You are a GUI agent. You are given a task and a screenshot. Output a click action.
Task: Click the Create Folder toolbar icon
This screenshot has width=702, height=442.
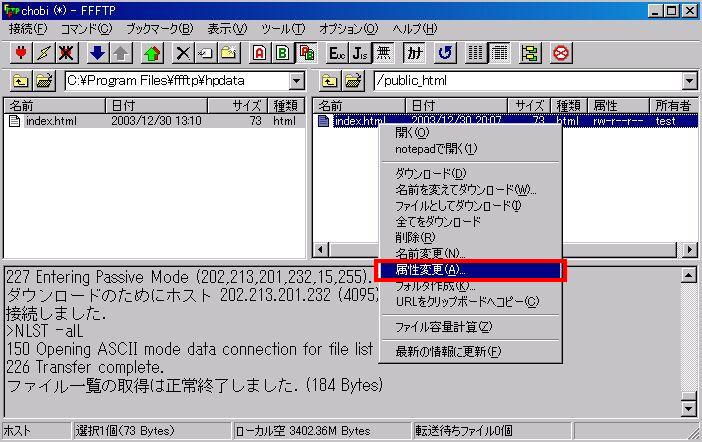pos(229,53)
